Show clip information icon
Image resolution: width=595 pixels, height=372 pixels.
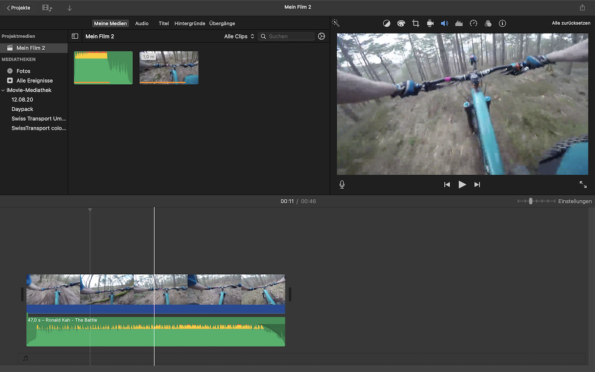click(502, 23)
